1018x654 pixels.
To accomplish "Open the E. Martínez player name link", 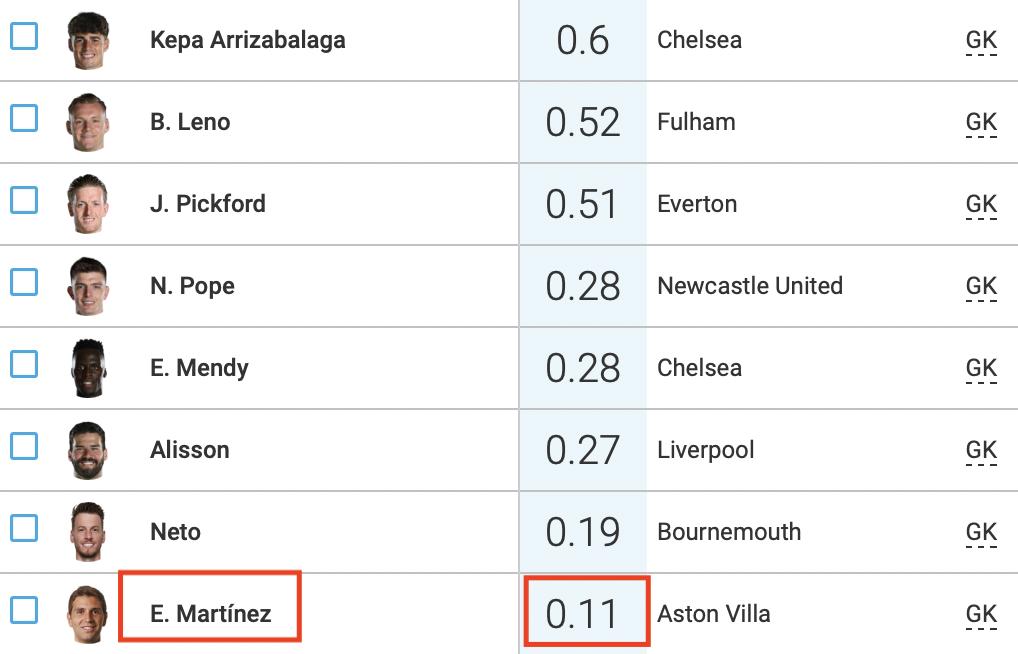I will tap(210, 614).
